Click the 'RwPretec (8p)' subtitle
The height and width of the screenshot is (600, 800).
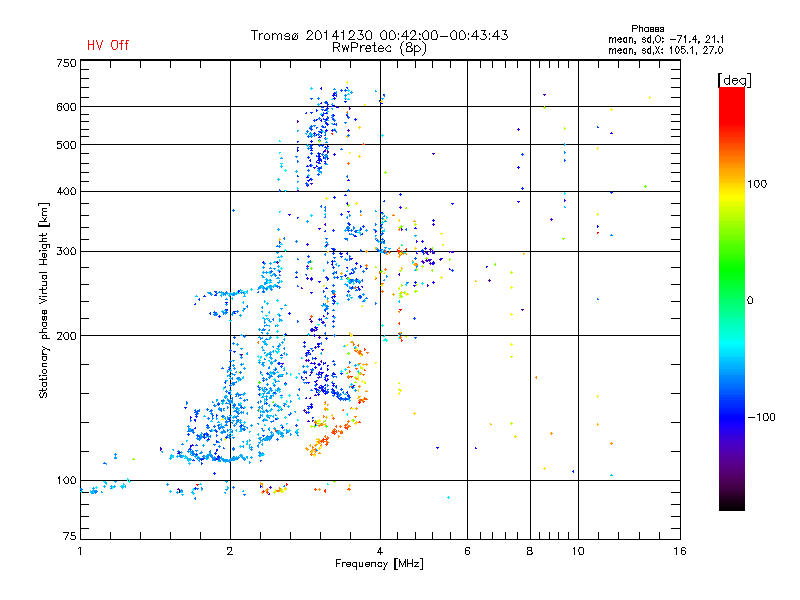(379, 48)
